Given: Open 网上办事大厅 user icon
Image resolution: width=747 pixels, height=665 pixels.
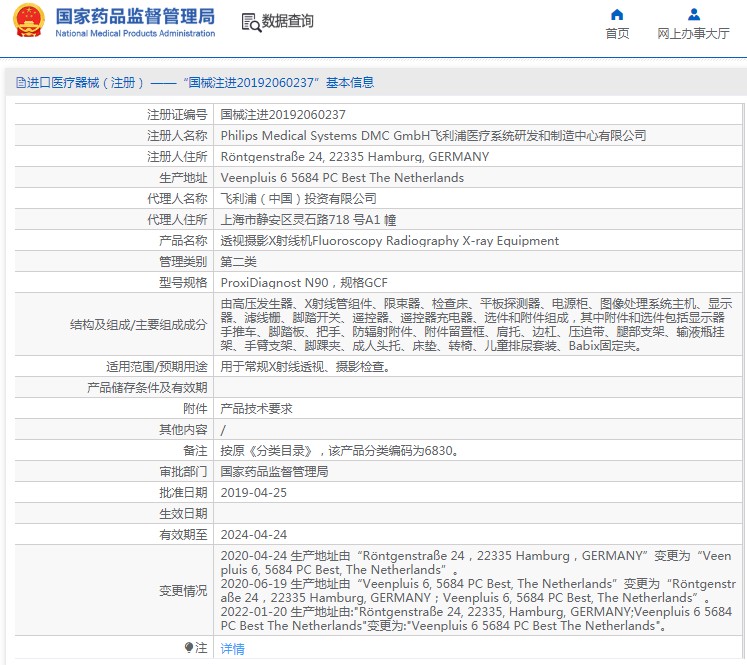Looking at the screenshot, I should 694,15.
